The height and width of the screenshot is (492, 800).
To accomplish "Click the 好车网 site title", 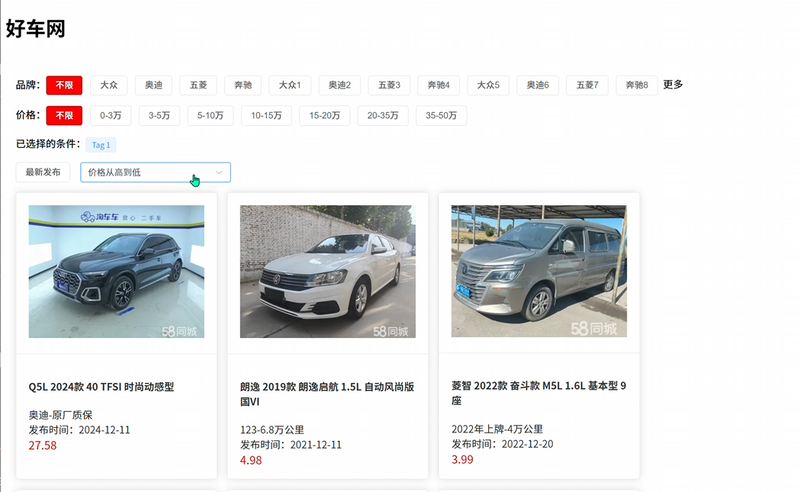I will [36, 29].
